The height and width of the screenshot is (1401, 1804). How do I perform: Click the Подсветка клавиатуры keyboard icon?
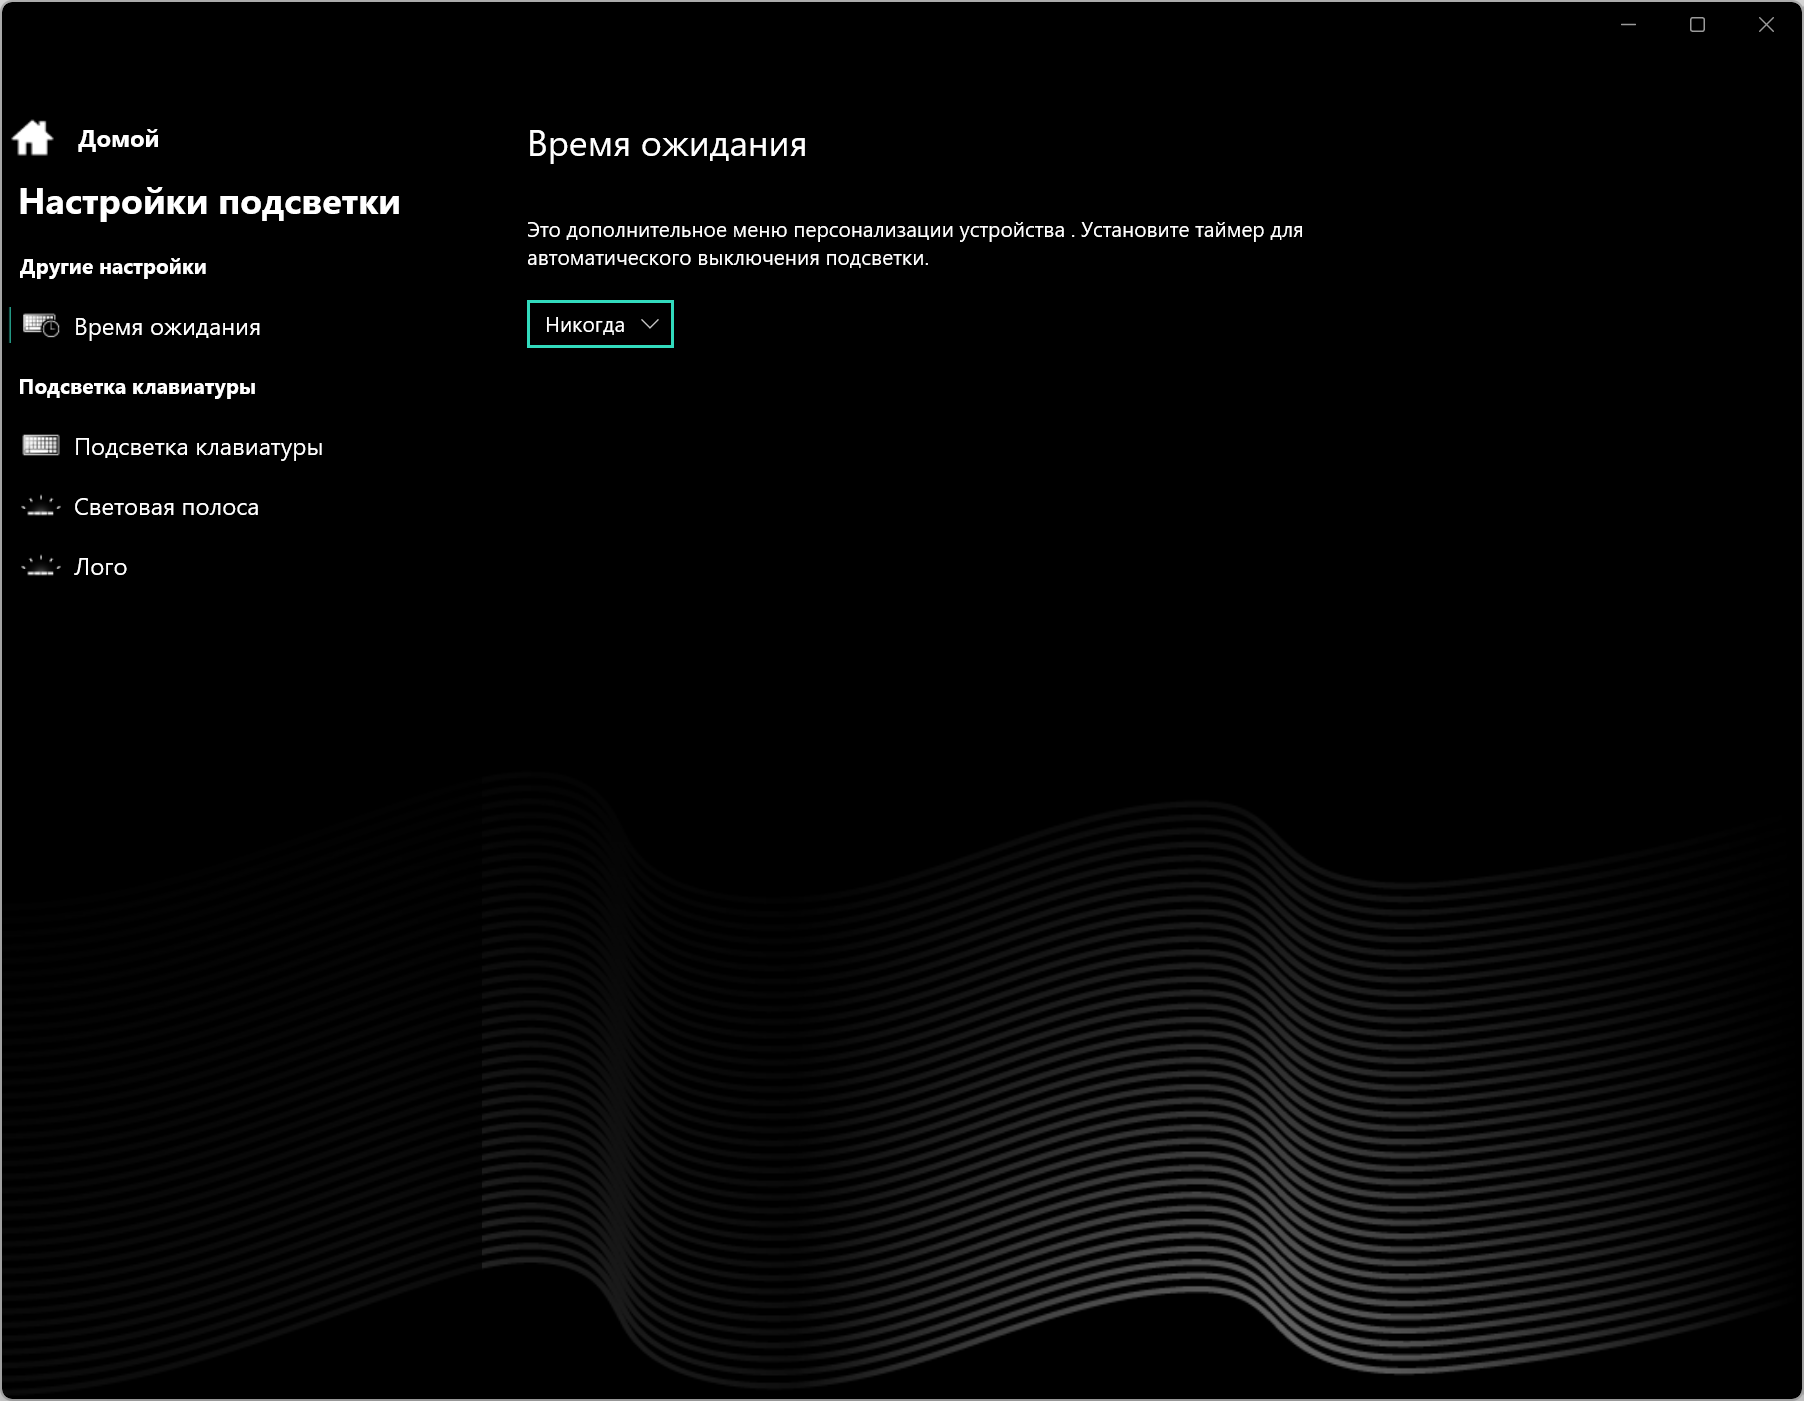[x=41, y=446]
